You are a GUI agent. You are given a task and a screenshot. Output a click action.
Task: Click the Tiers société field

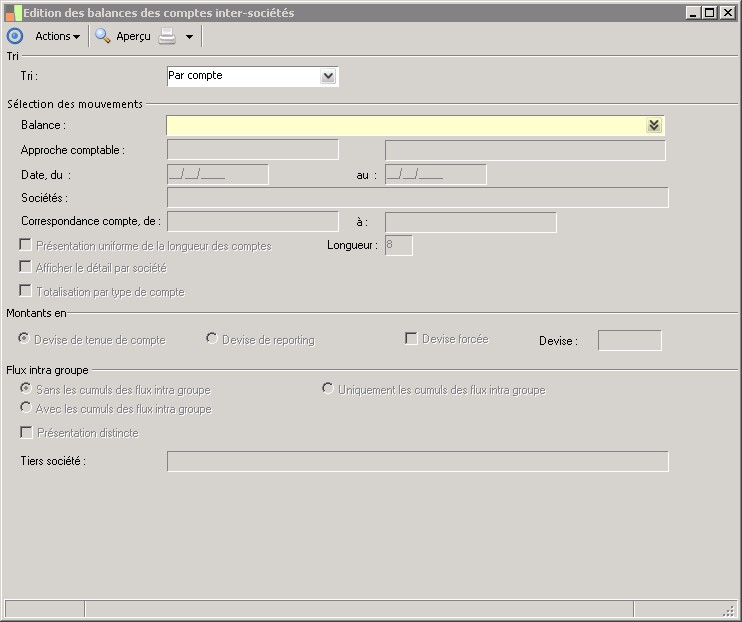(417, 461)
